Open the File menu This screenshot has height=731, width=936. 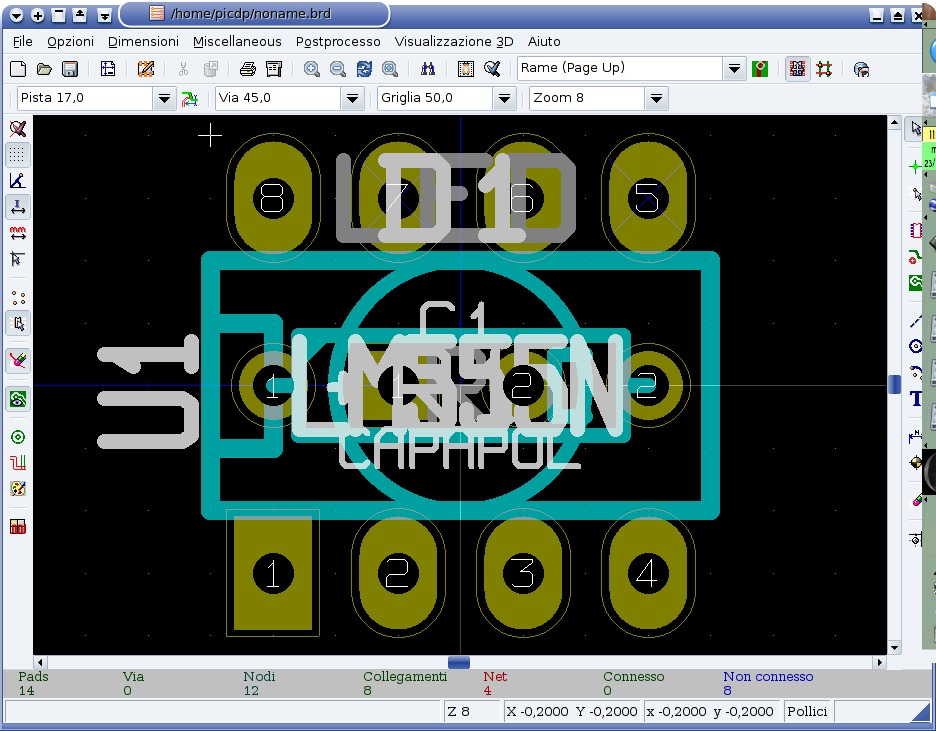coord(23,42)
